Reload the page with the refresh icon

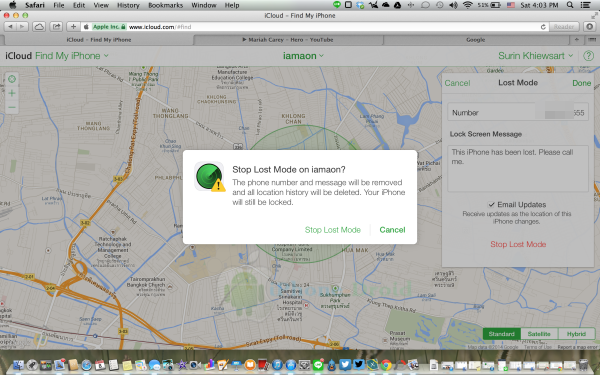pos(543,27)
